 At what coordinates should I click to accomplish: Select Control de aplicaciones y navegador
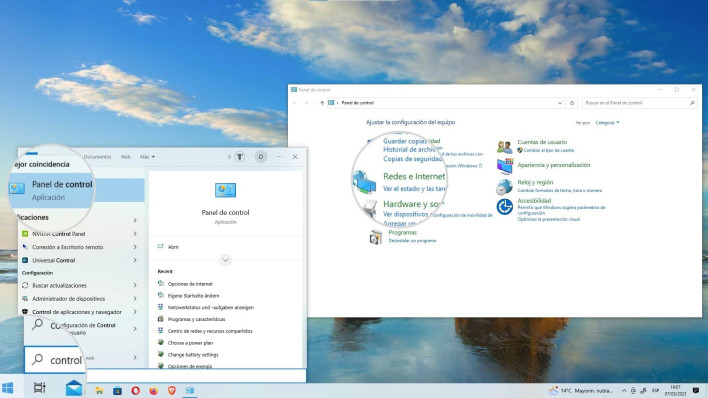click(77, 312)
